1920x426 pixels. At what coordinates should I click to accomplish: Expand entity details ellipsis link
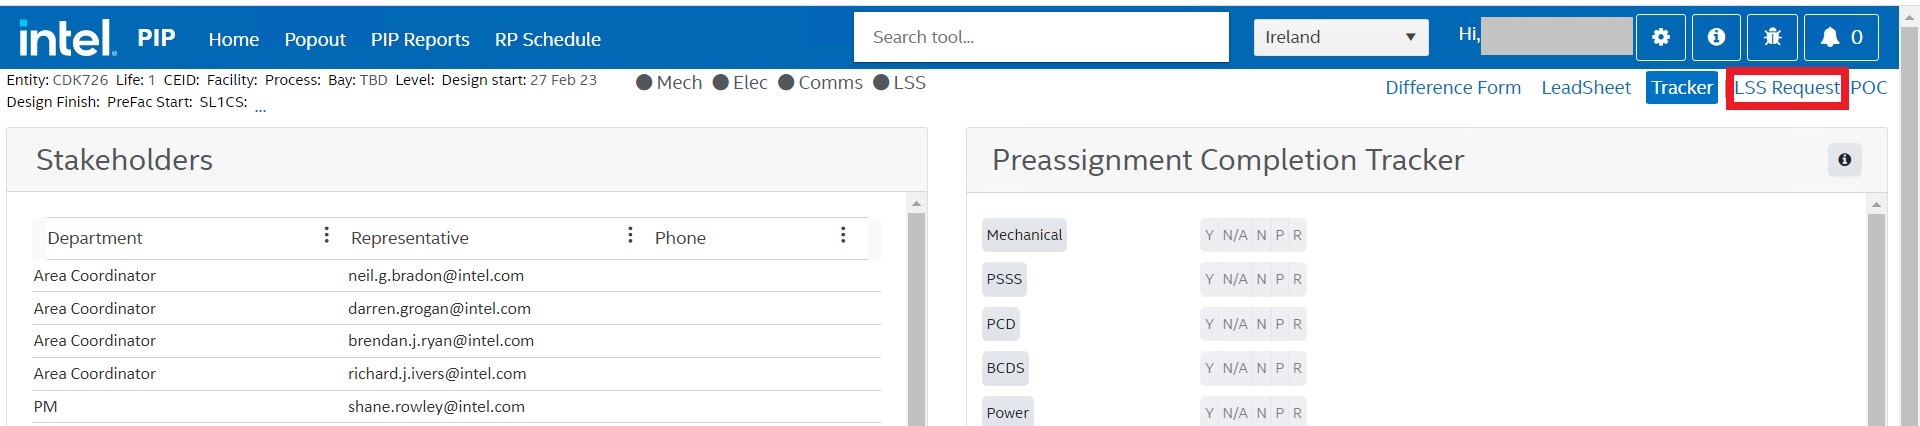260,106
